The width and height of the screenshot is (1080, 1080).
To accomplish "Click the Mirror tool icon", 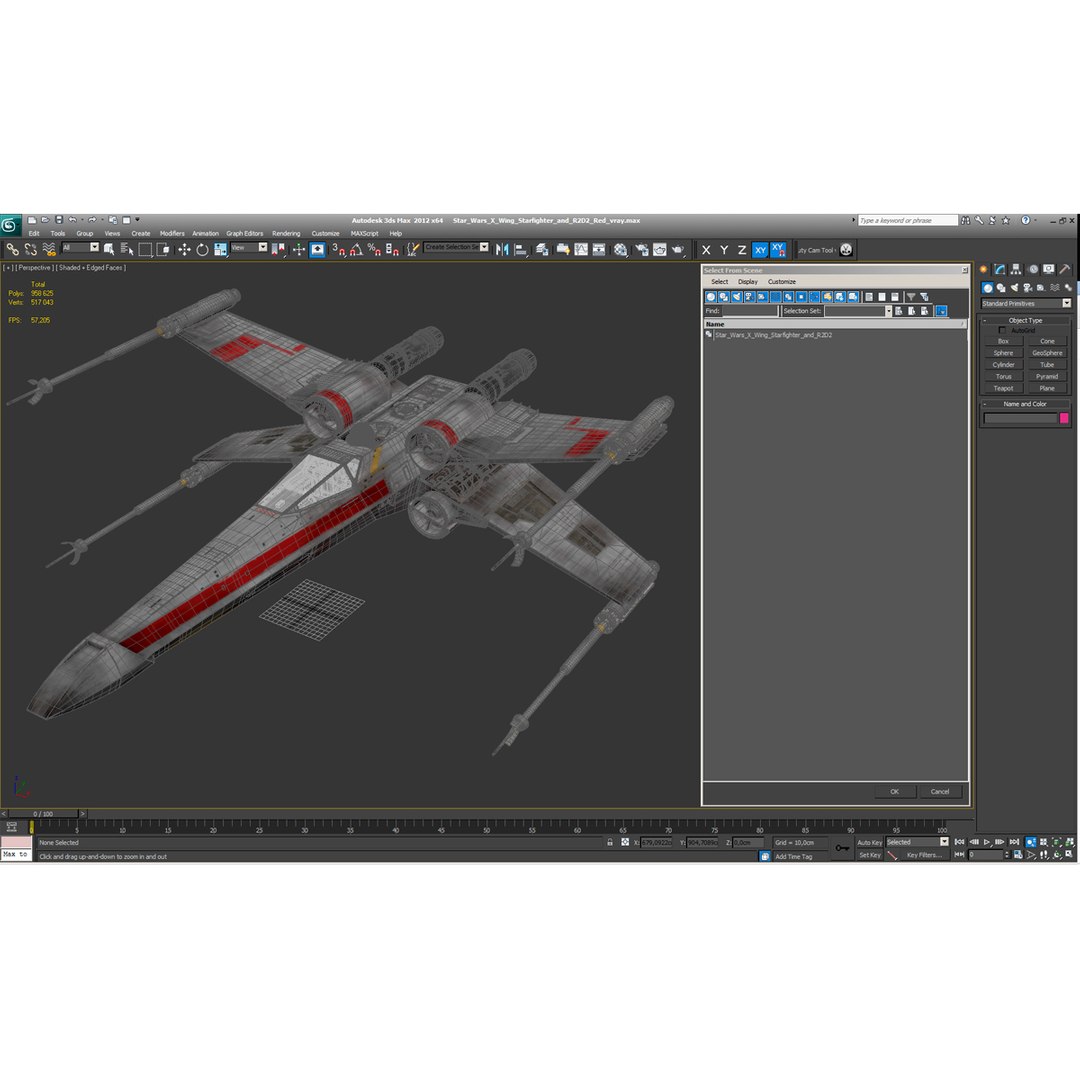I will (x=502, y=249).
